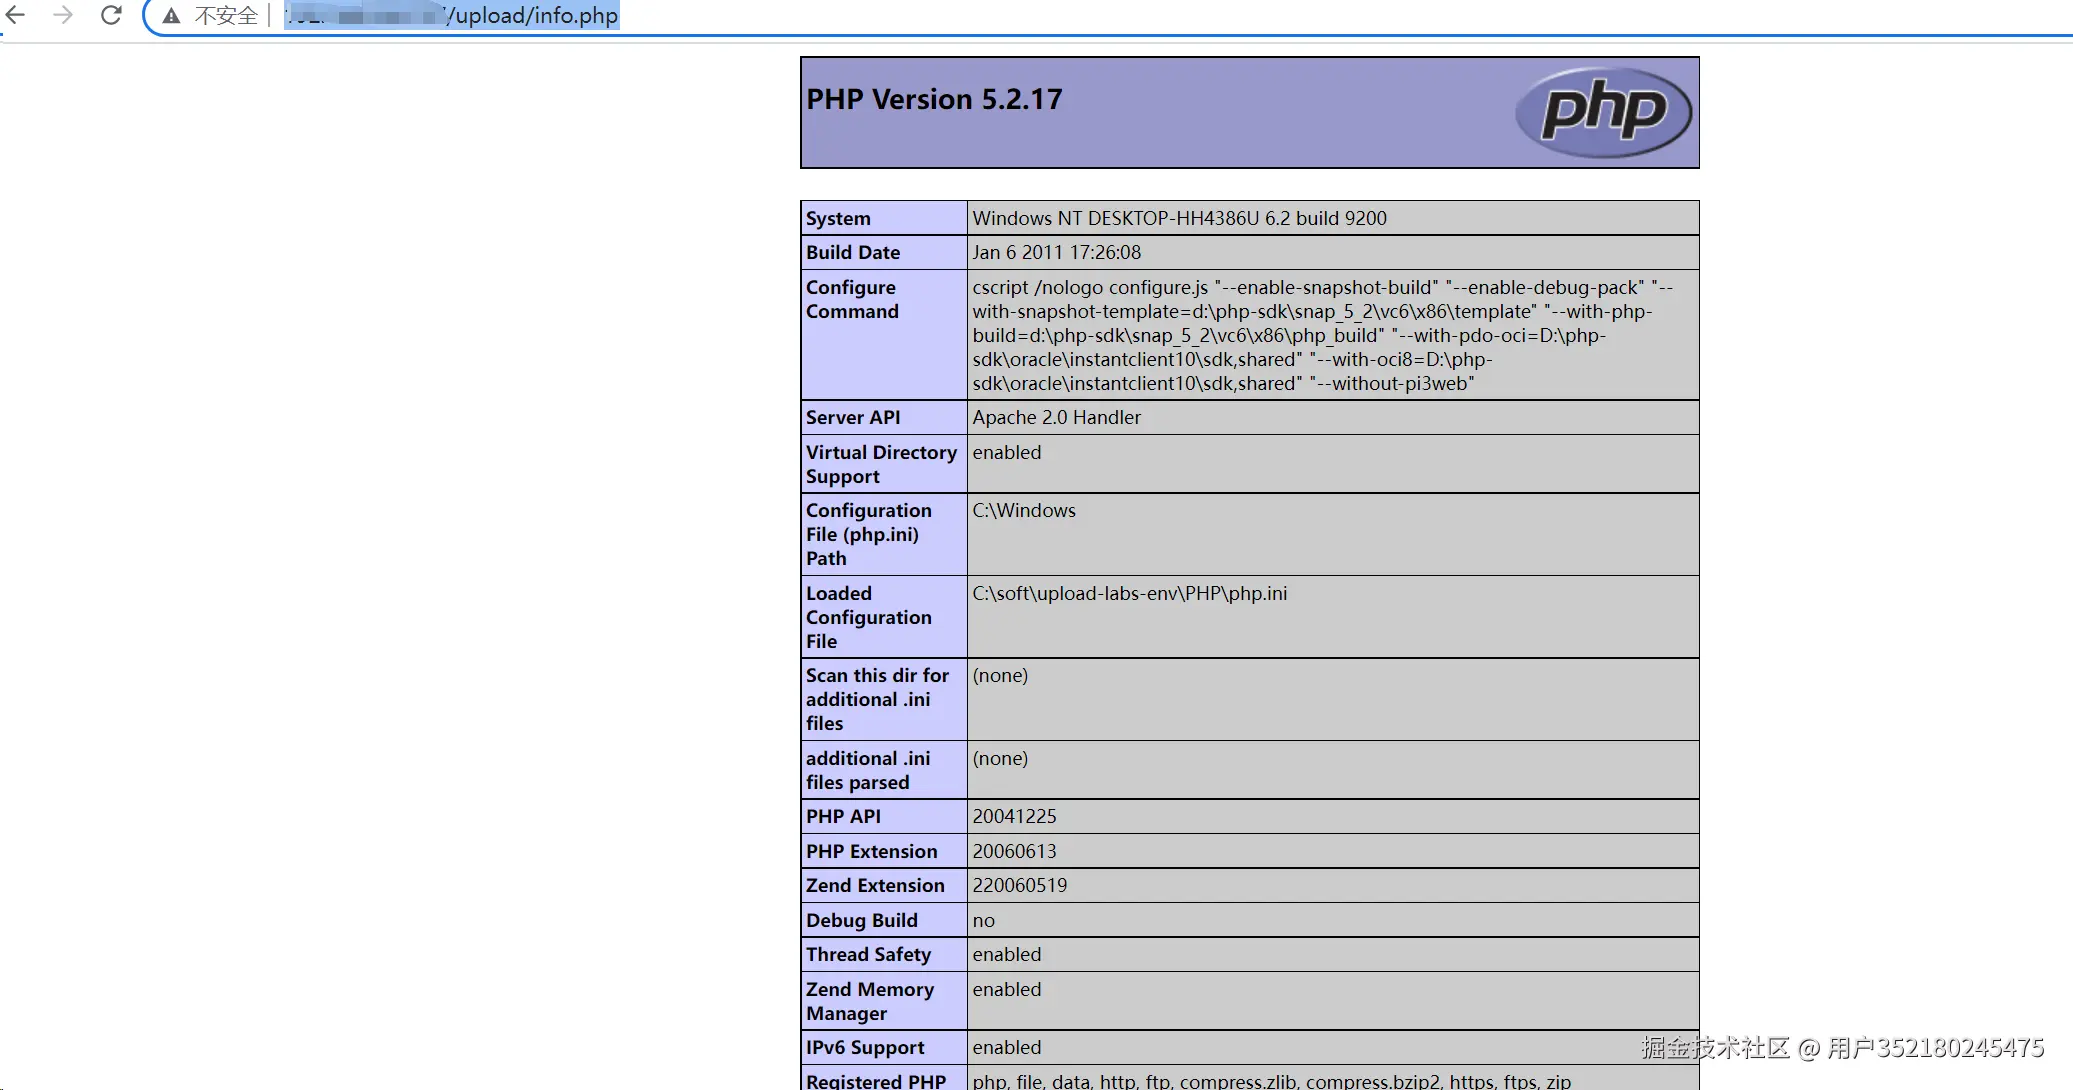Click the System row label
Screen dimensions: 2073x1090
(x=838, y=218)
